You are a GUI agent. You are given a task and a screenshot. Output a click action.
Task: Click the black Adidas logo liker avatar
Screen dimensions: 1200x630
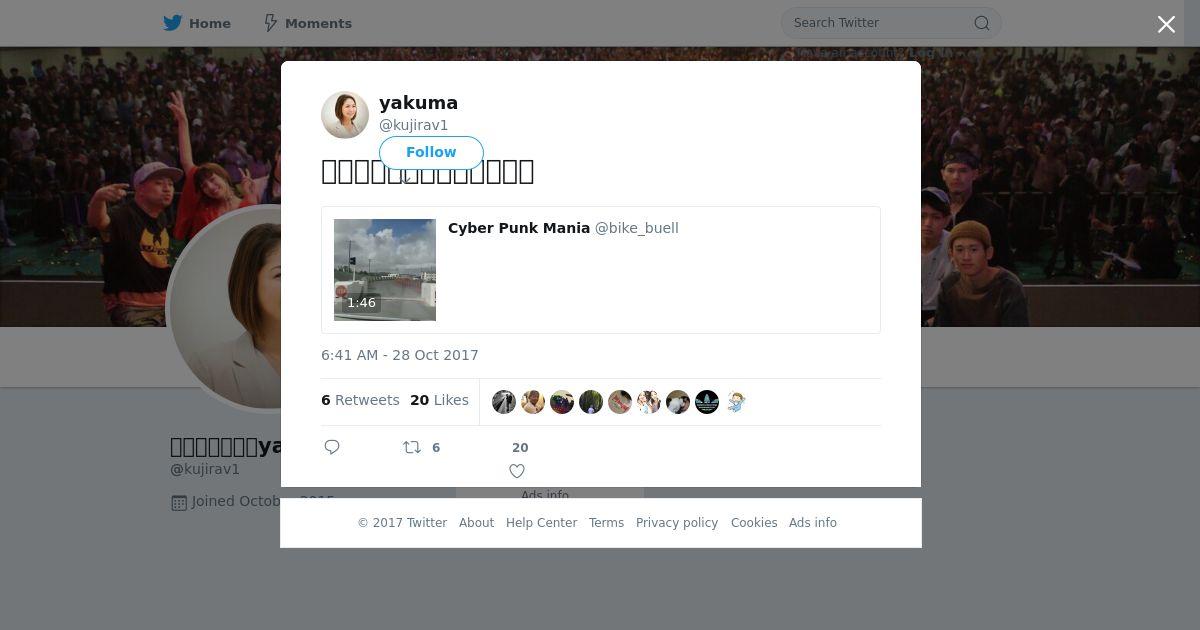tap(707, 402)
